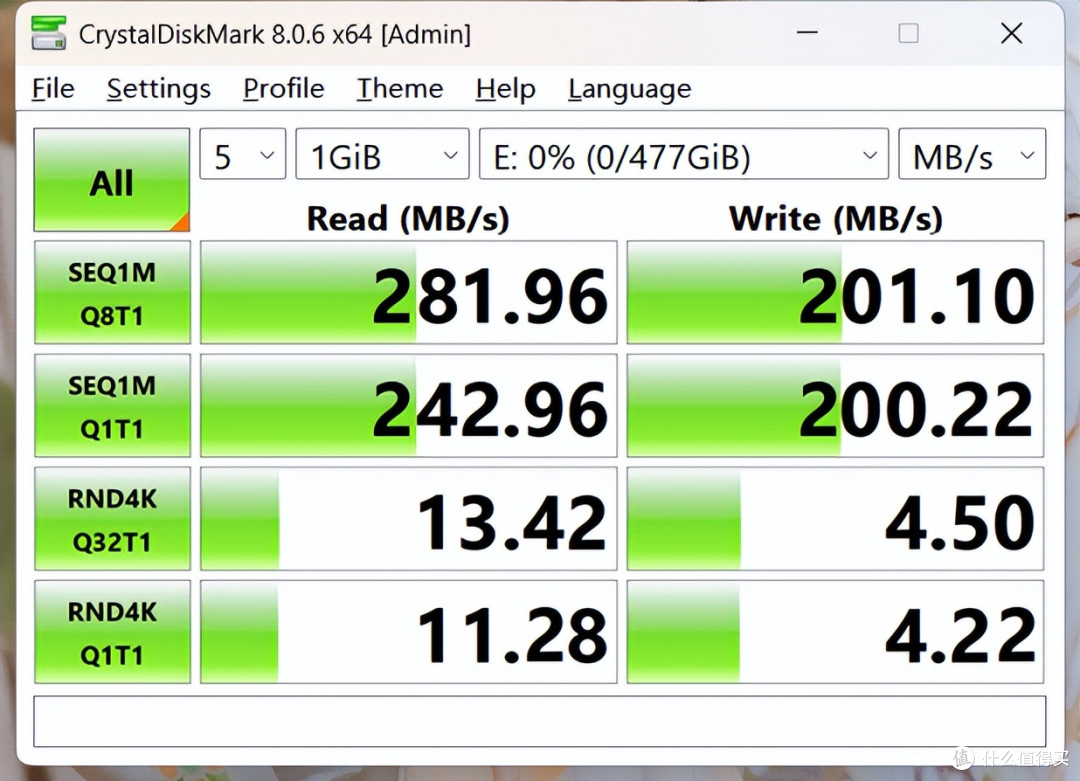This screenshot has width=1080, height=781.
Task: Run the SEQ1M Q8T1 test
Action: tap(112, 292)
